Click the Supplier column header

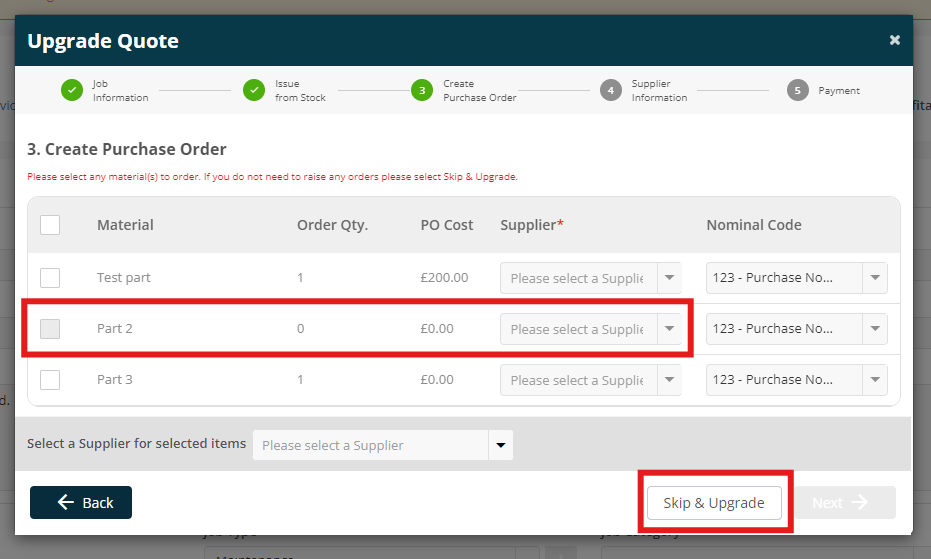[532, 225]
